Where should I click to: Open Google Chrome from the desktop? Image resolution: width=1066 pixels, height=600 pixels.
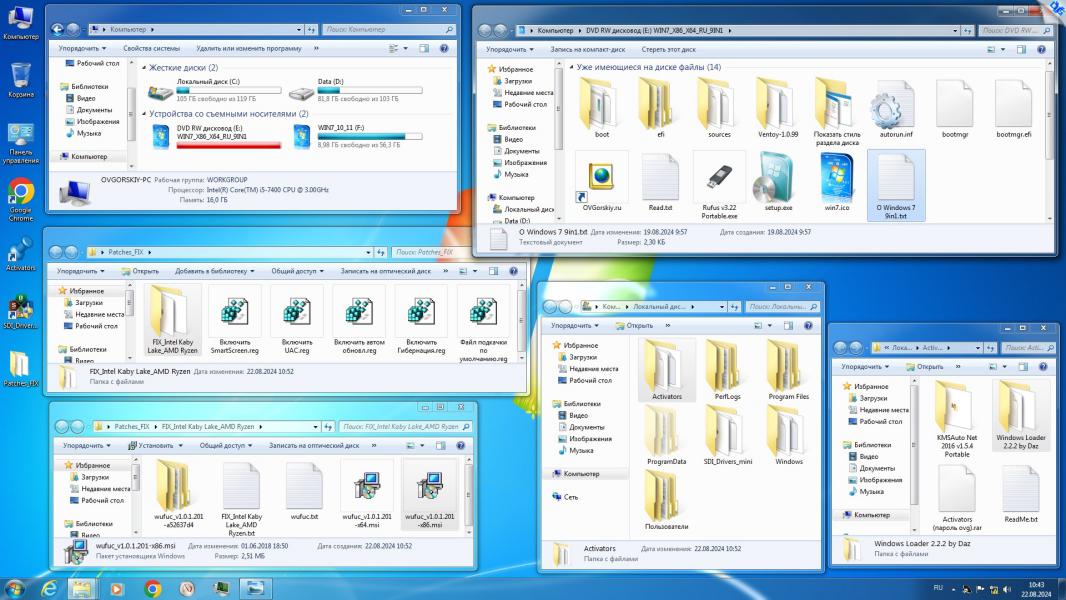coord(20,193)
